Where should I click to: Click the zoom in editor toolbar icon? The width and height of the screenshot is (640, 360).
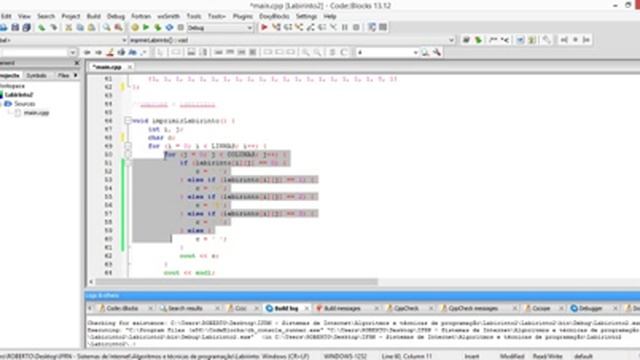pyautogui.click(x=305, y=52)
